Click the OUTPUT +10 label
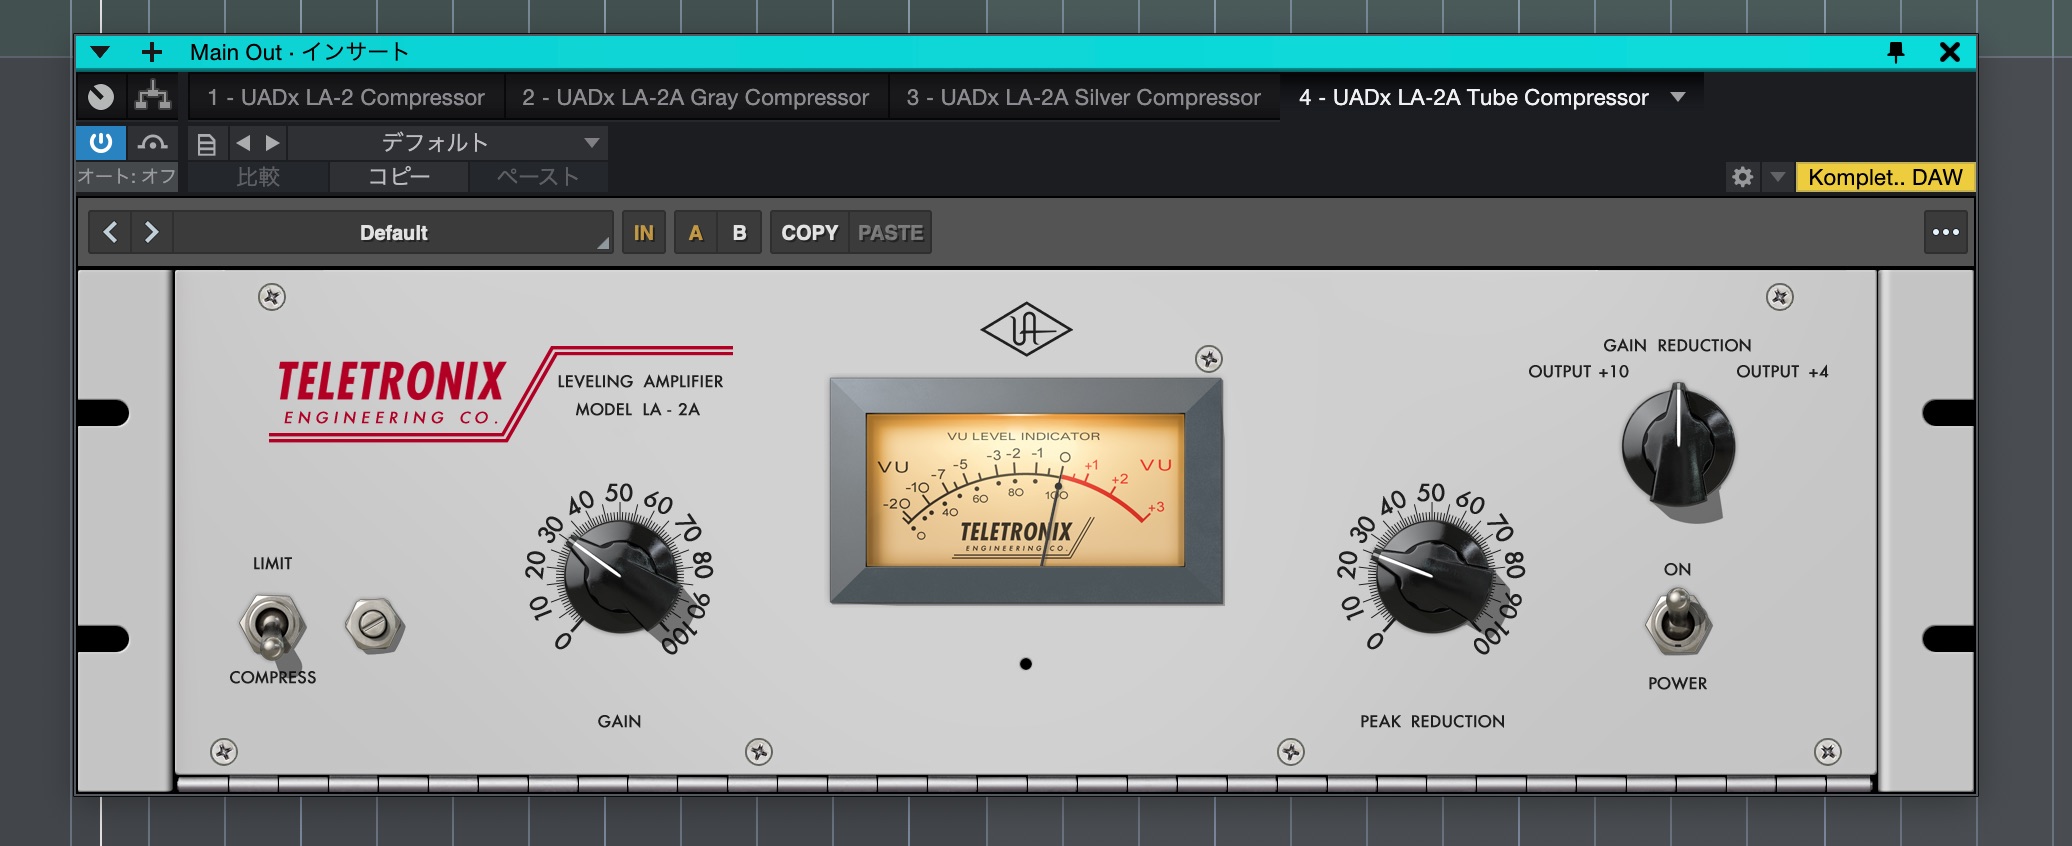The height and width of the screenshot is (846, 2072). tap(1578, 372)
